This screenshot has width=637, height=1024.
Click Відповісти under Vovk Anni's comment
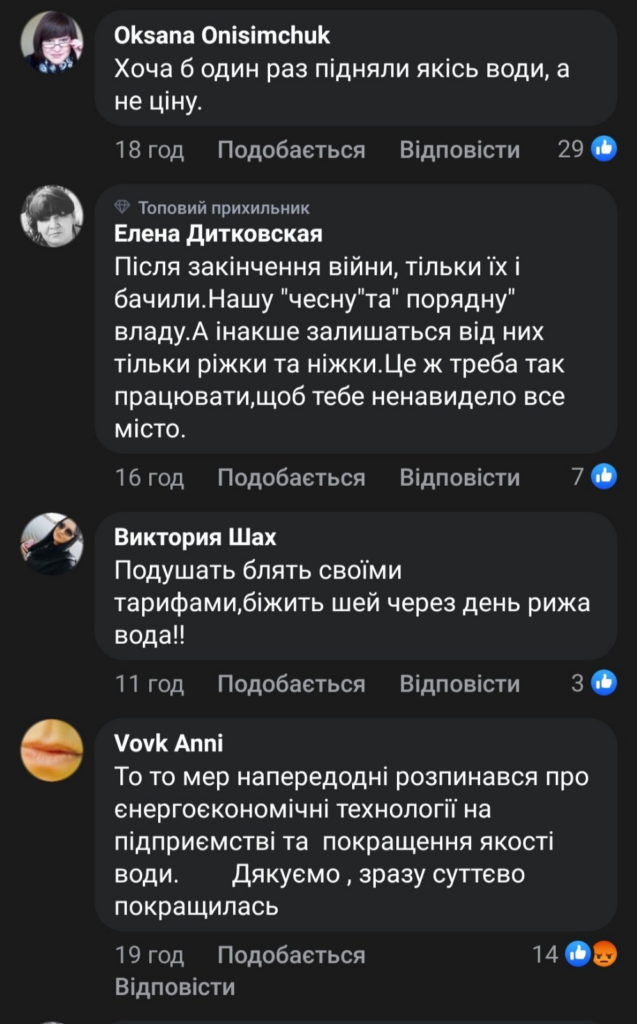click(x=175, y=987)
